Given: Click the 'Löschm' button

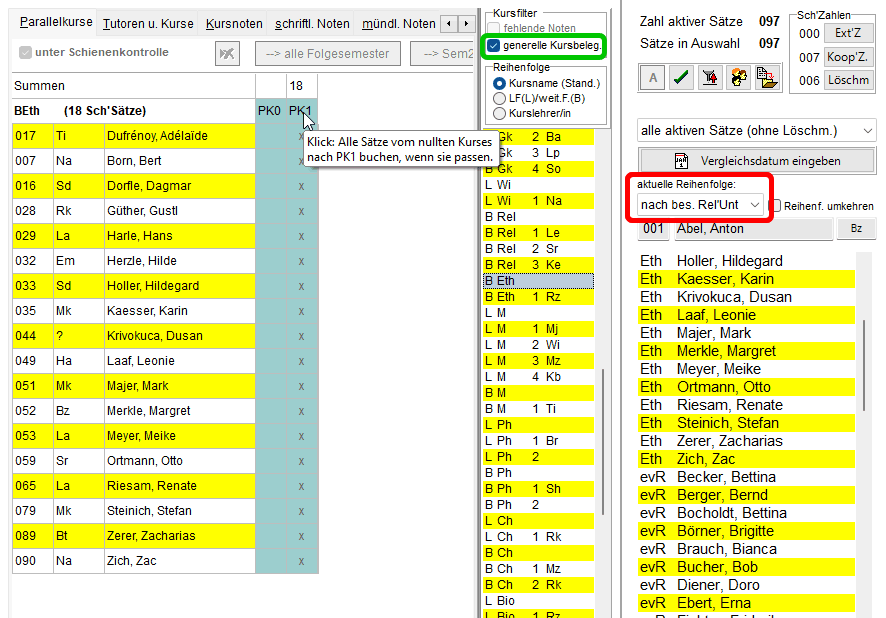Looking at the screenshot, I should (848, 80).
